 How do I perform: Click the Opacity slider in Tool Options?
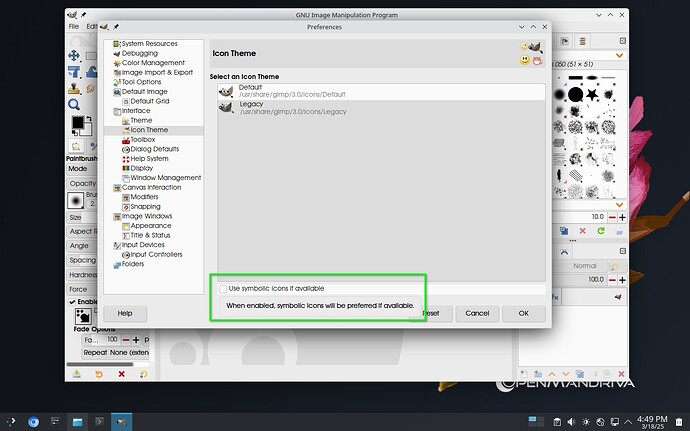(x=82, y=183)
